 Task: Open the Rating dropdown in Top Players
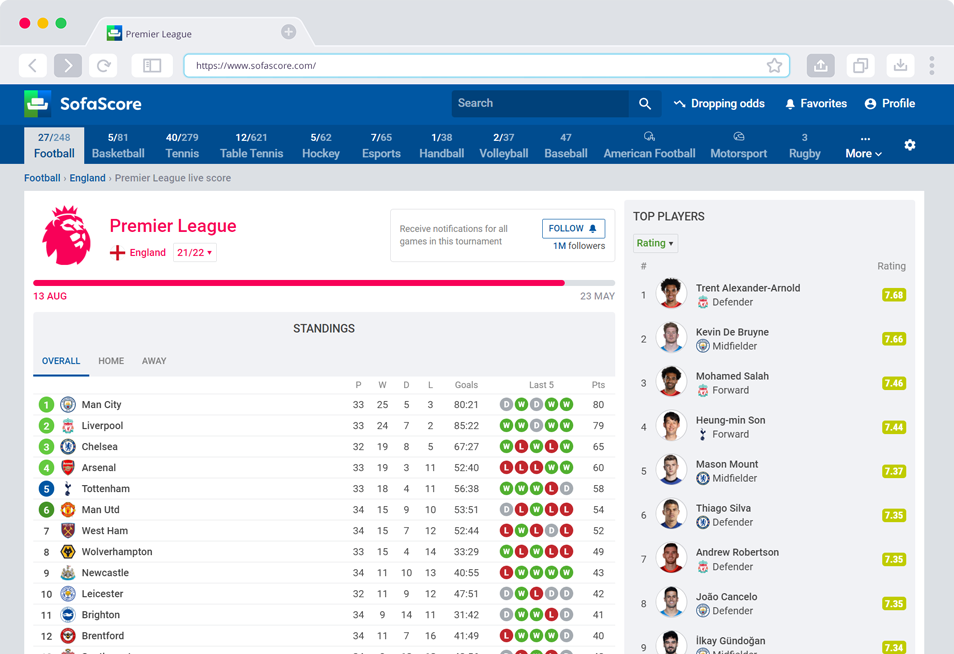[654, 243]
